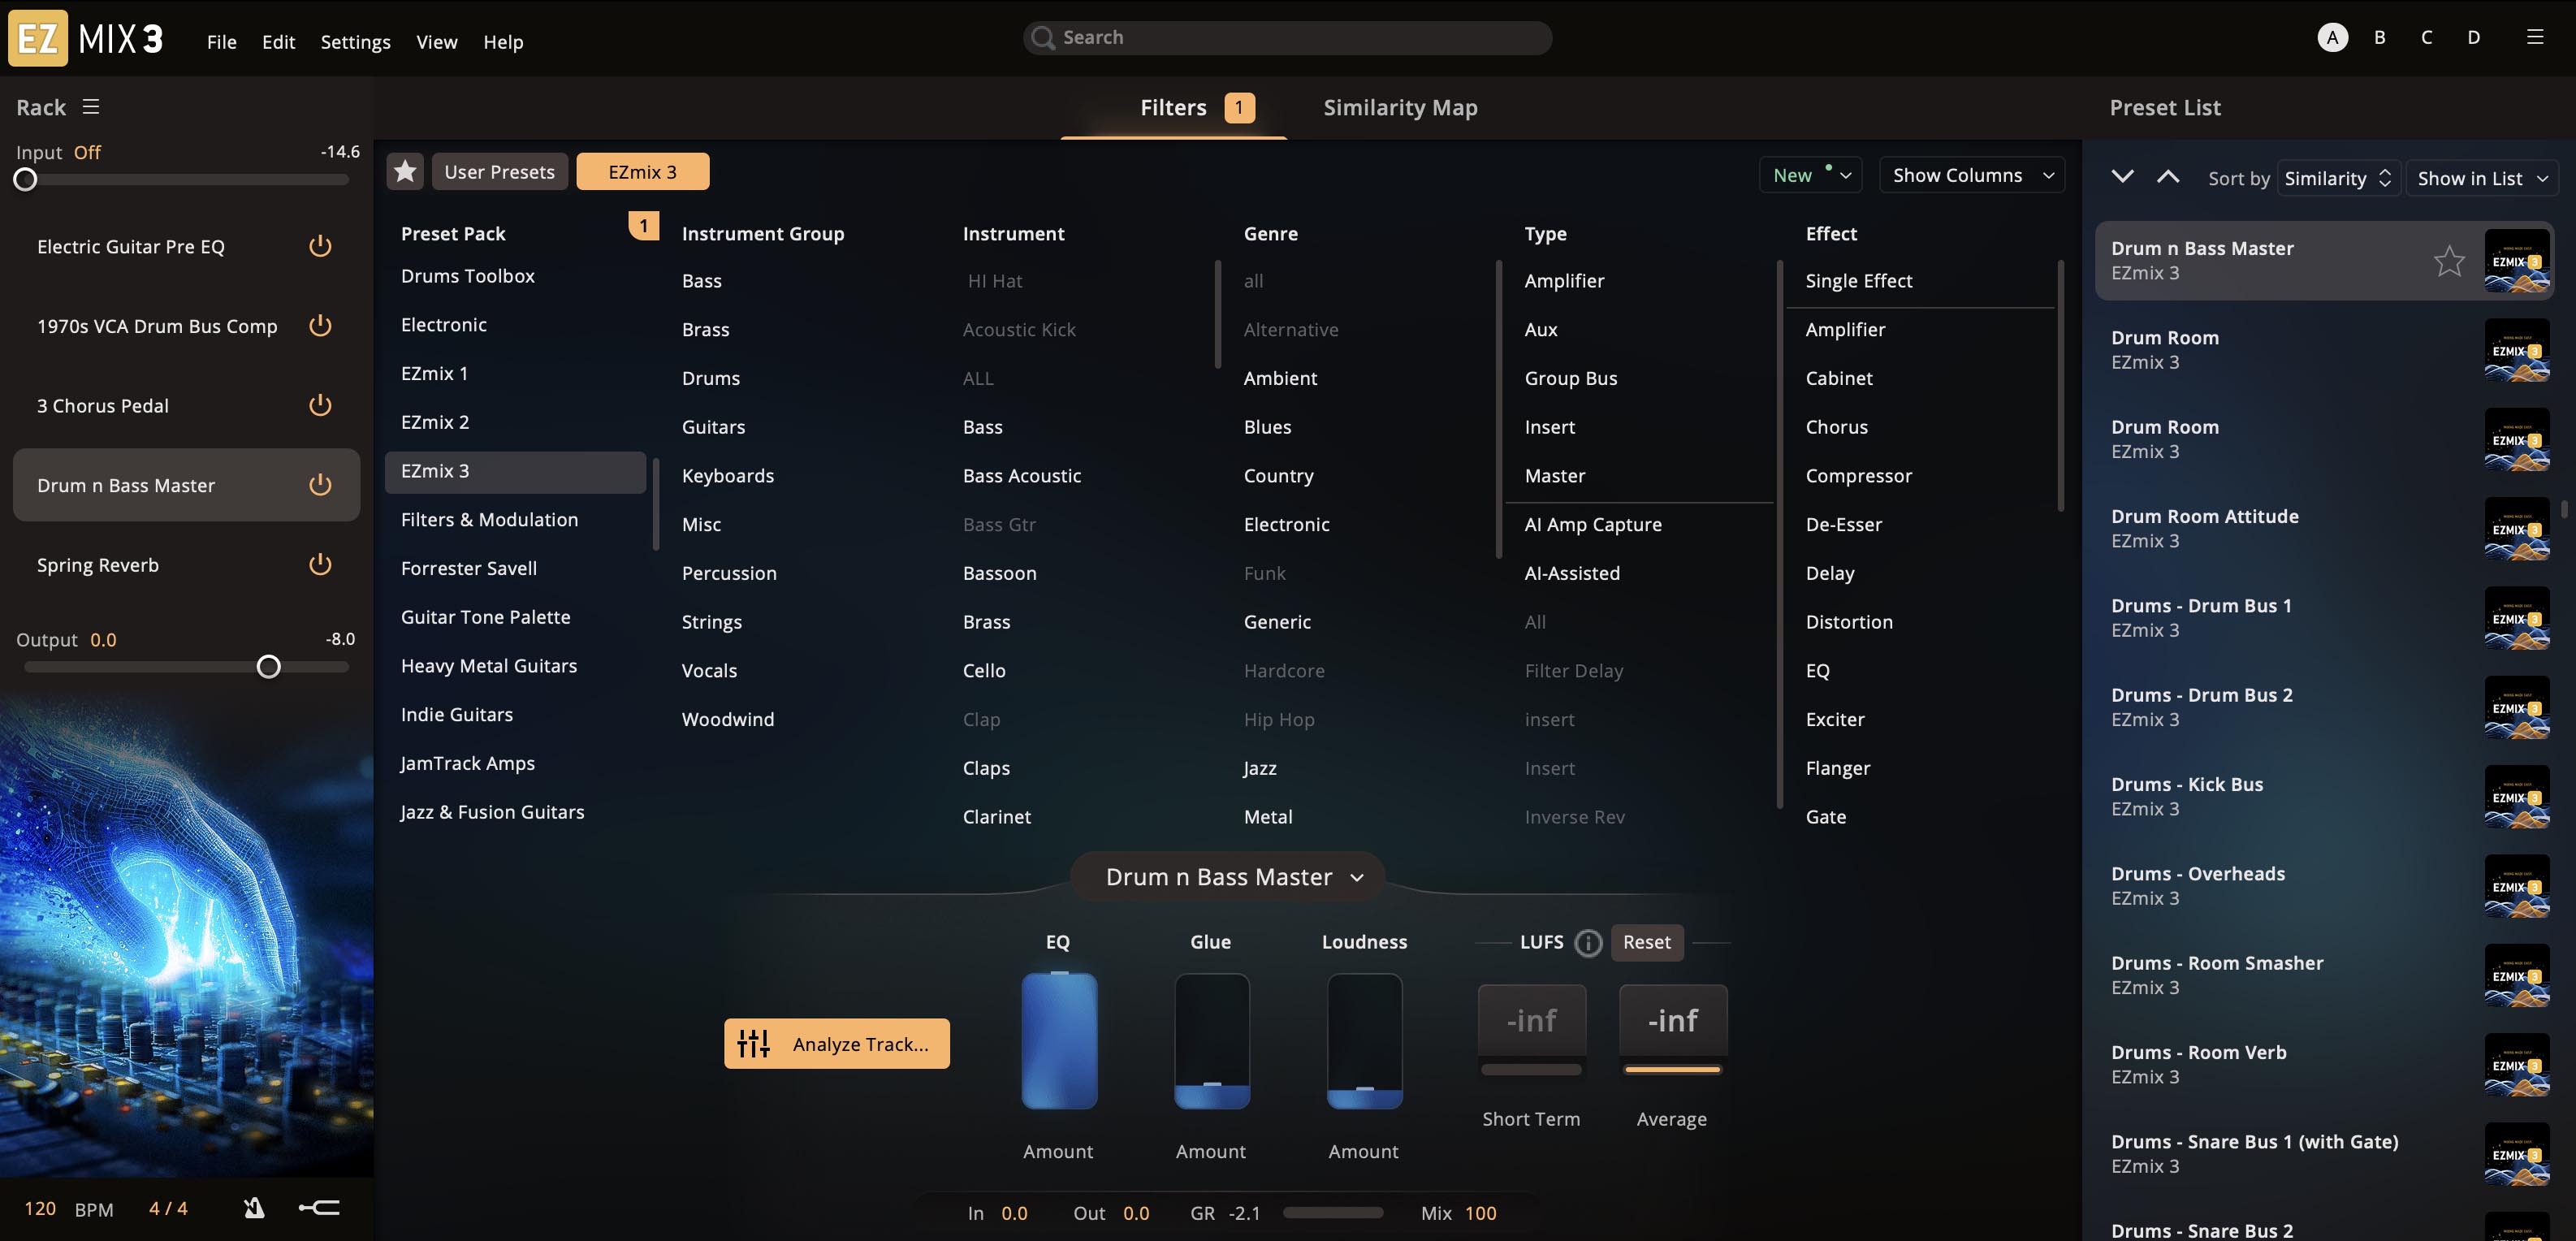This screenshot has height=1241, width=2576.
Task: Toggle power for Spring Reverb
Action: (x=320, y=565)
